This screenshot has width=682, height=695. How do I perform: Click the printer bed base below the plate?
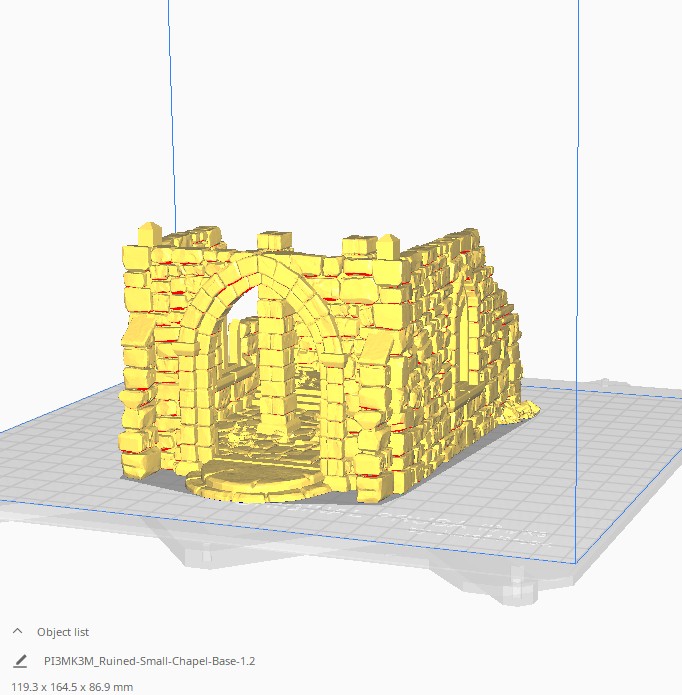[480, 578]
